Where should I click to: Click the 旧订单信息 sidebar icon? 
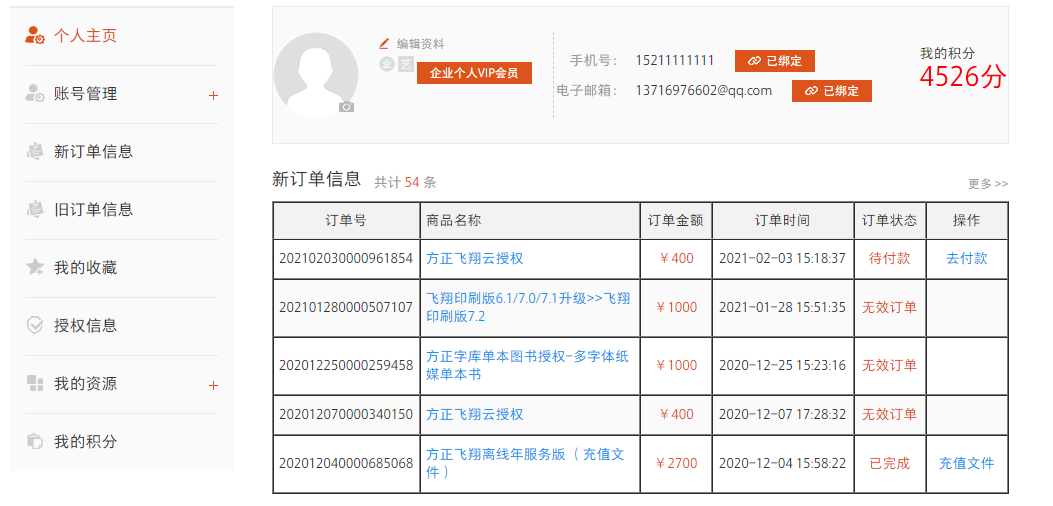tap(35, 210)
